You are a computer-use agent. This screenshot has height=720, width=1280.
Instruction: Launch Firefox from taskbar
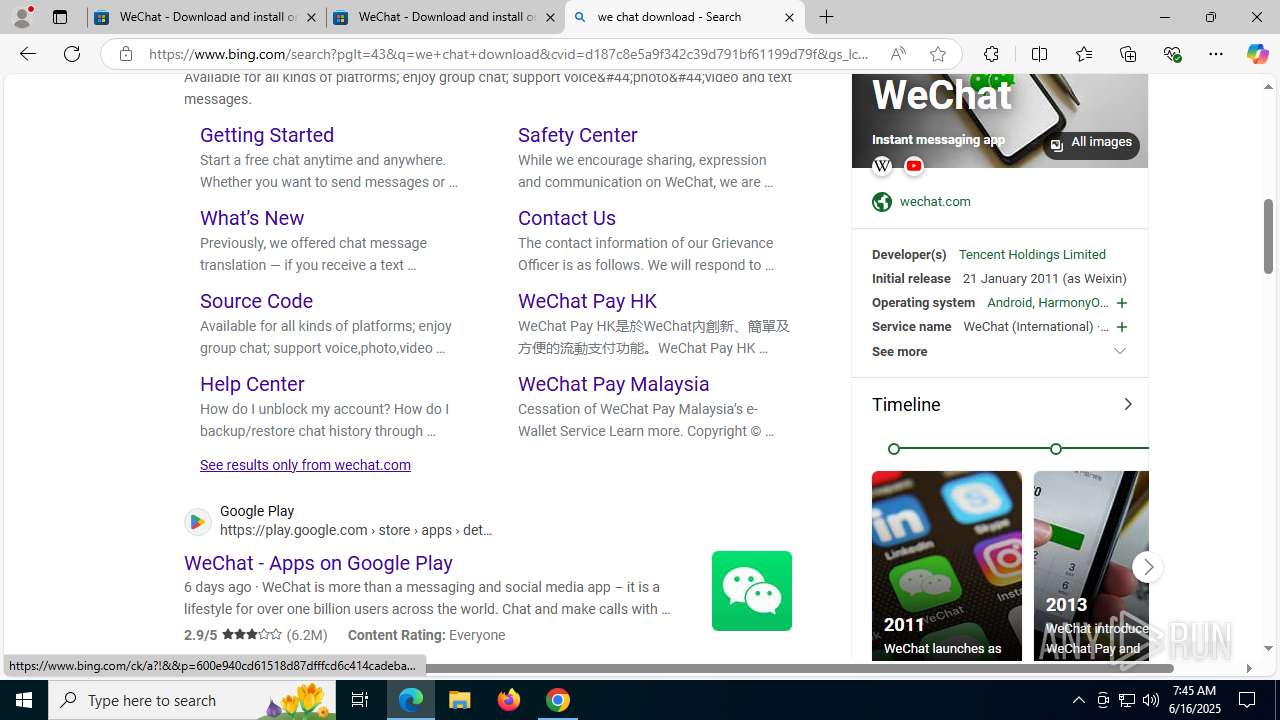tap(509, 700)
